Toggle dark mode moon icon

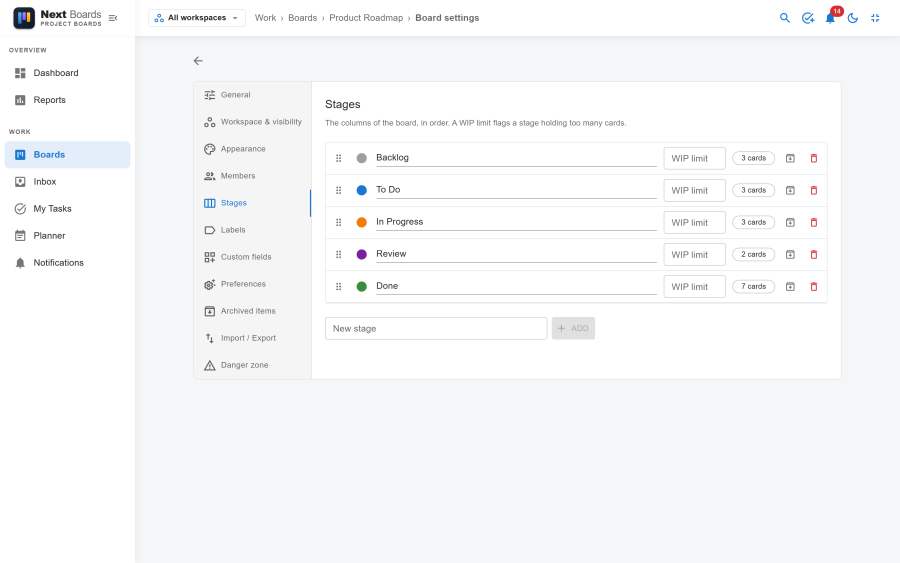click(852, 18)
